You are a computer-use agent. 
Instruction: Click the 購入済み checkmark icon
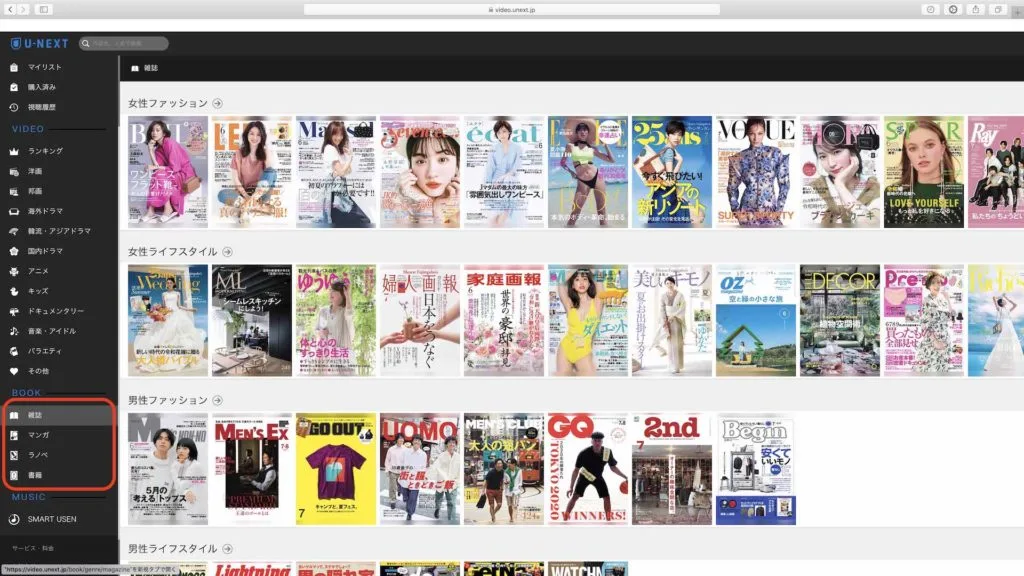pyautogui.click(x=14, y=87)
